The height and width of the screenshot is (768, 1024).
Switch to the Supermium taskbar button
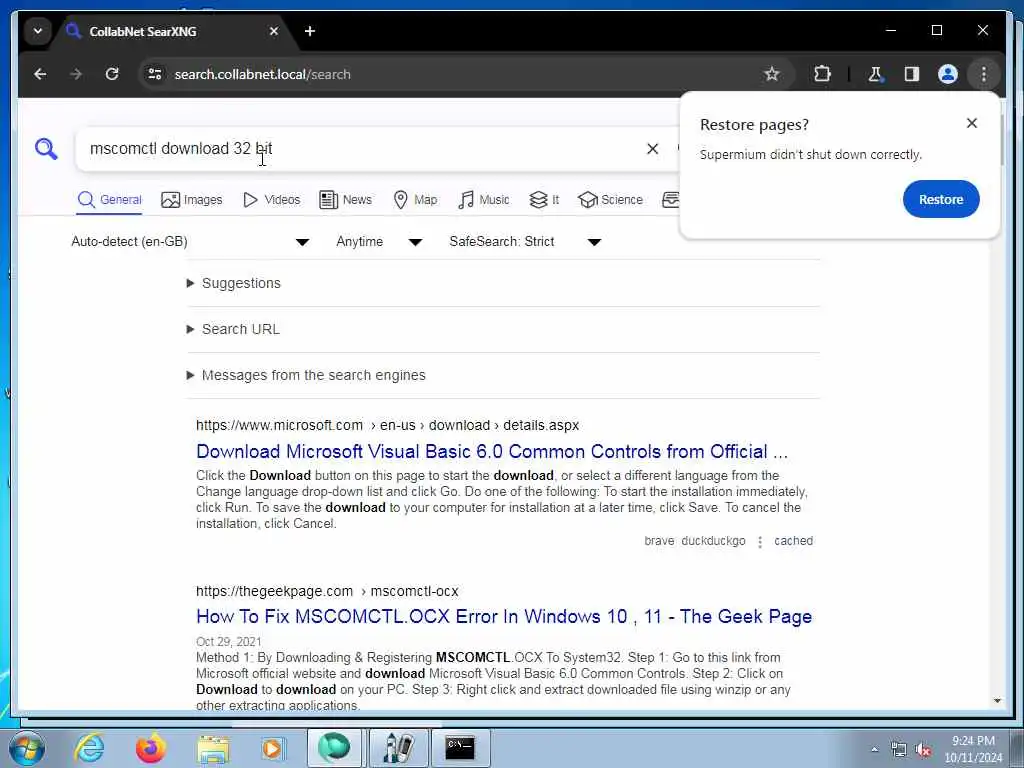pyautogui.click(x=334, y=748)
